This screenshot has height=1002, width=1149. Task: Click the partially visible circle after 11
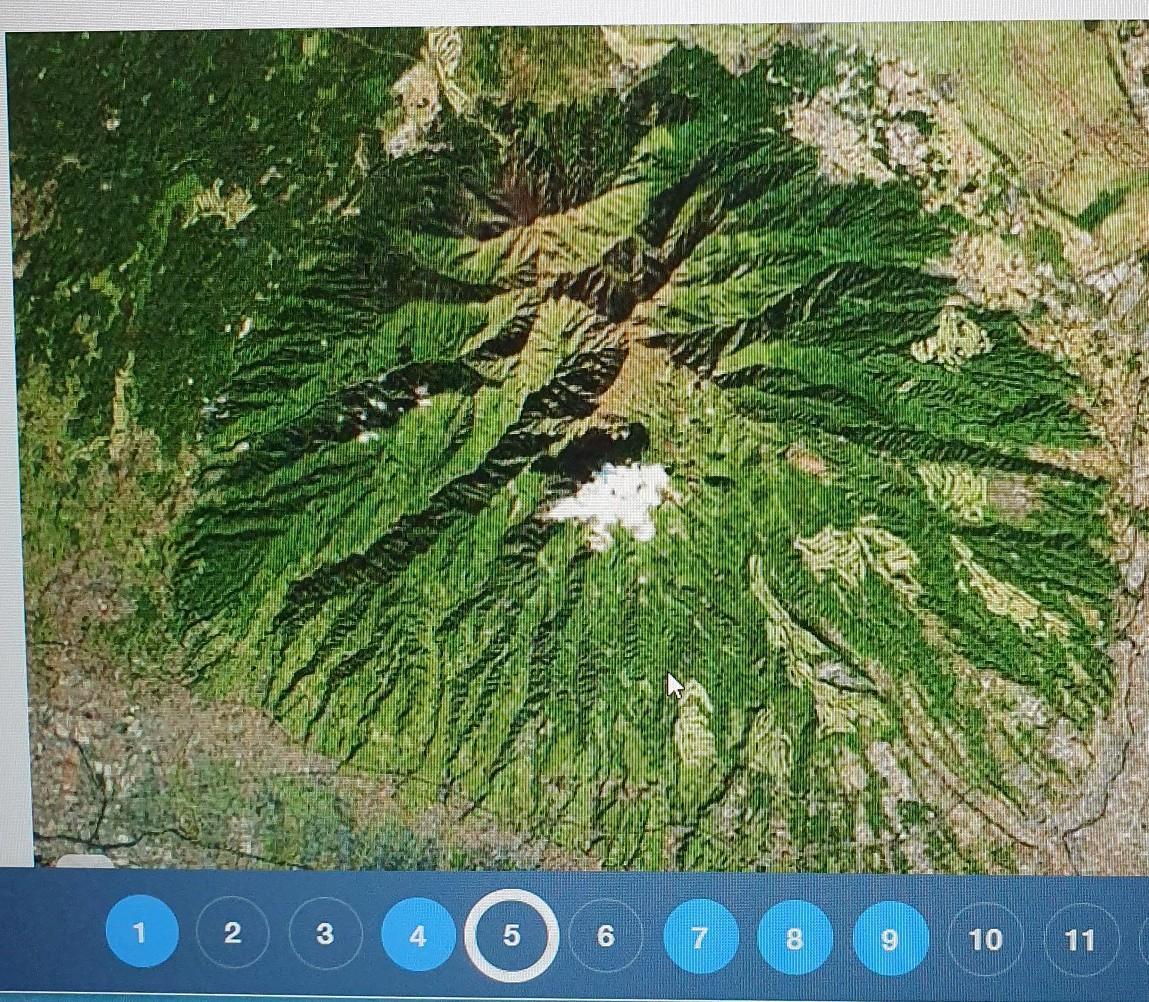(x=1143, y=940)
